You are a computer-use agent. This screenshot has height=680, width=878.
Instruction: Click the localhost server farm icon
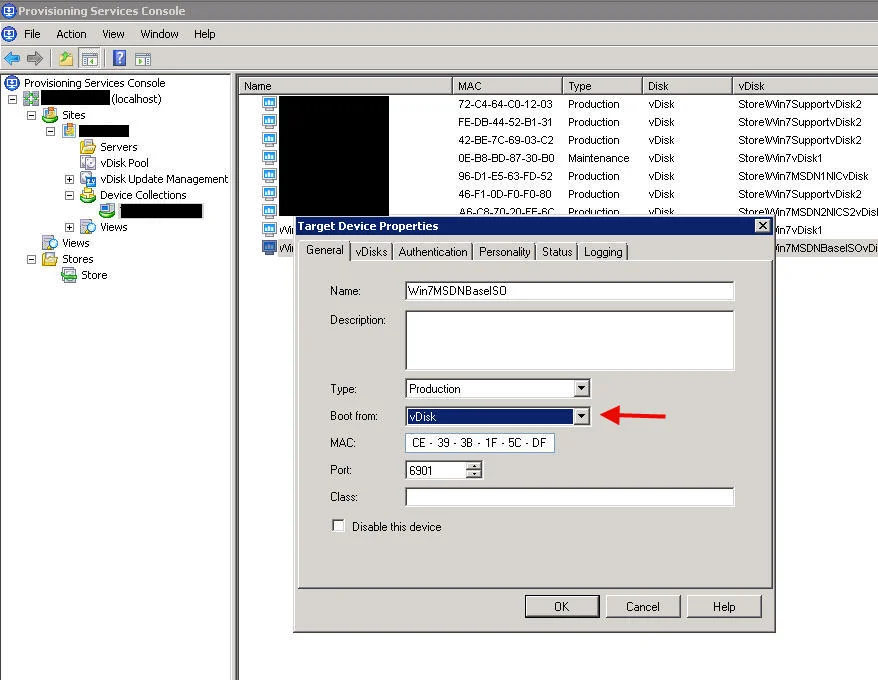point(31,99)
